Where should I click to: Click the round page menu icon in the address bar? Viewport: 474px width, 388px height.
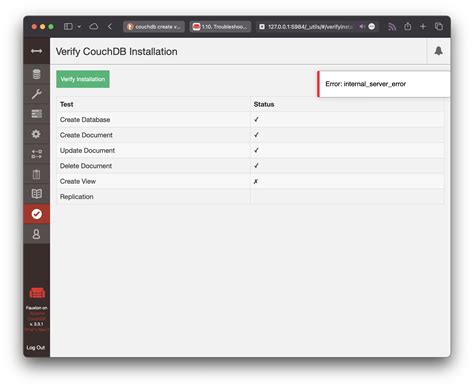(x=372, y=27)
